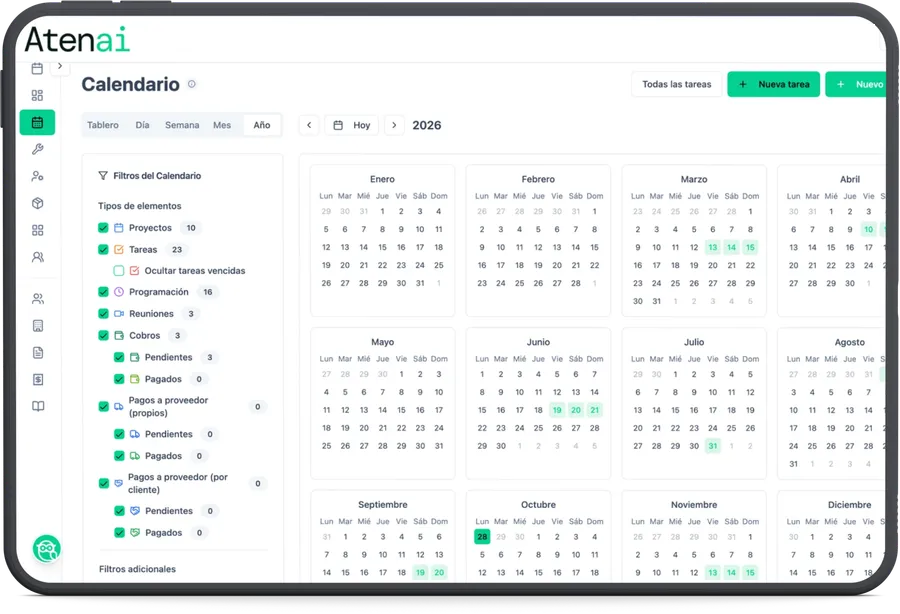Enable Ocultar tareas vencidas checkbox
Image resolution: width=900 pixels, height=614 pixels.
[119, 271]
